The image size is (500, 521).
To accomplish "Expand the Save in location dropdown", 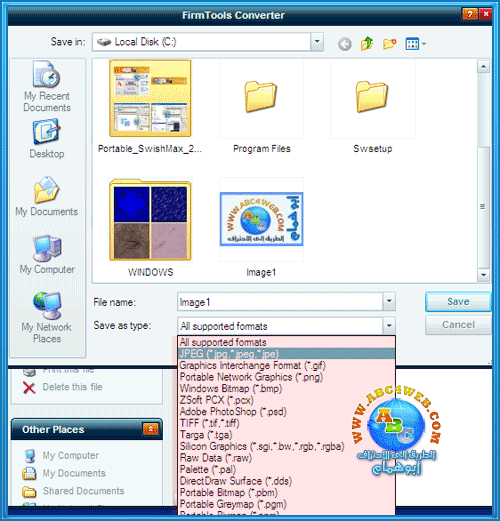I will [x=317, y=42].
